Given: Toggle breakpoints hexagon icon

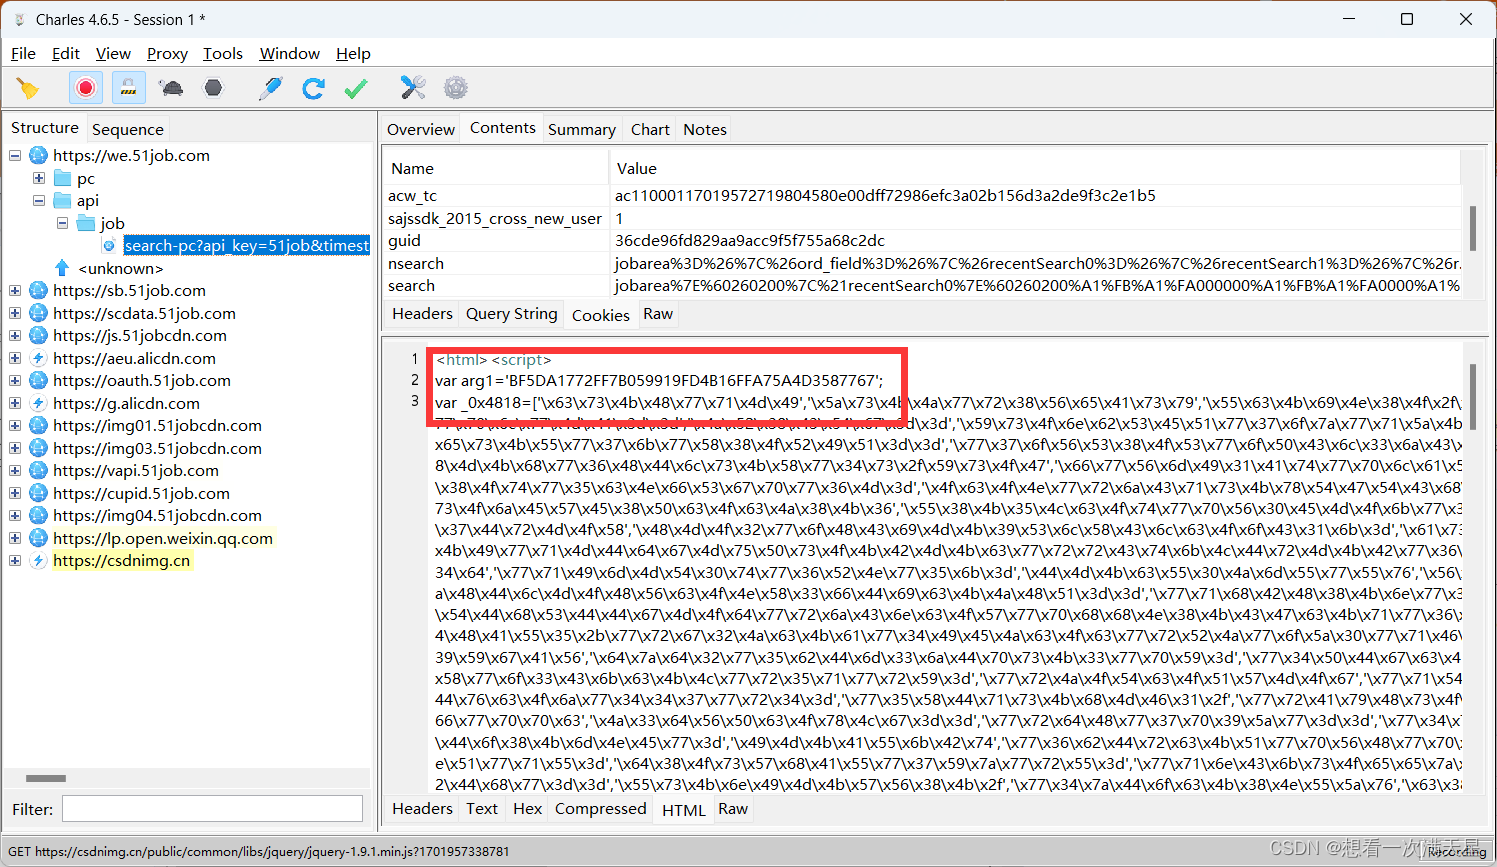Looking at the screenshot, I should [x=213, y=88].
